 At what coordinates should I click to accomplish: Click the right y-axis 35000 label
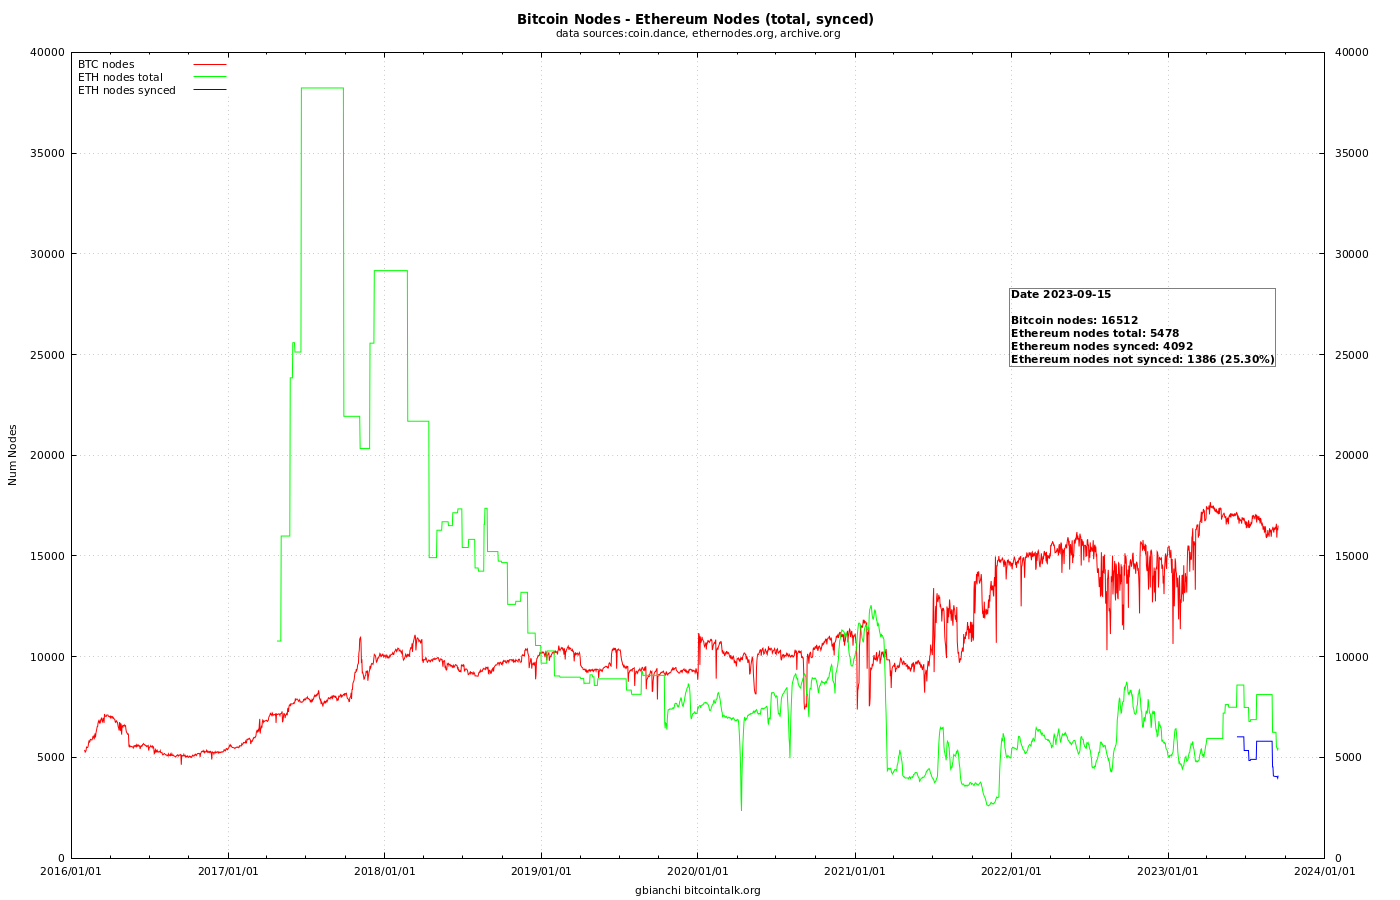(1350, 153)
